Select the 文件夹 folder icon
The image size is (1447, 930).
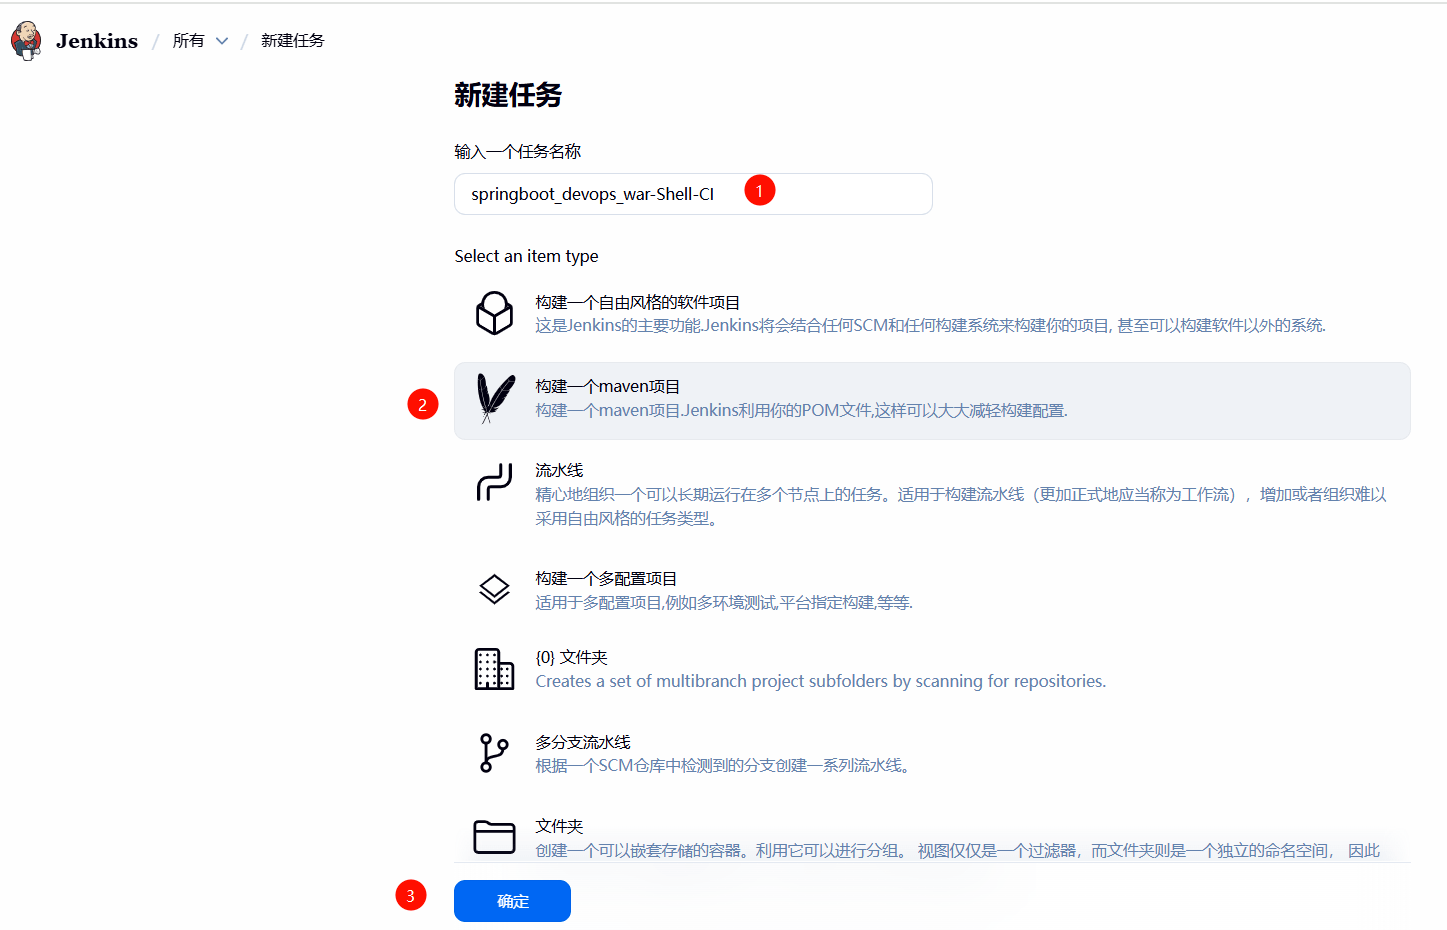[494, 837]
